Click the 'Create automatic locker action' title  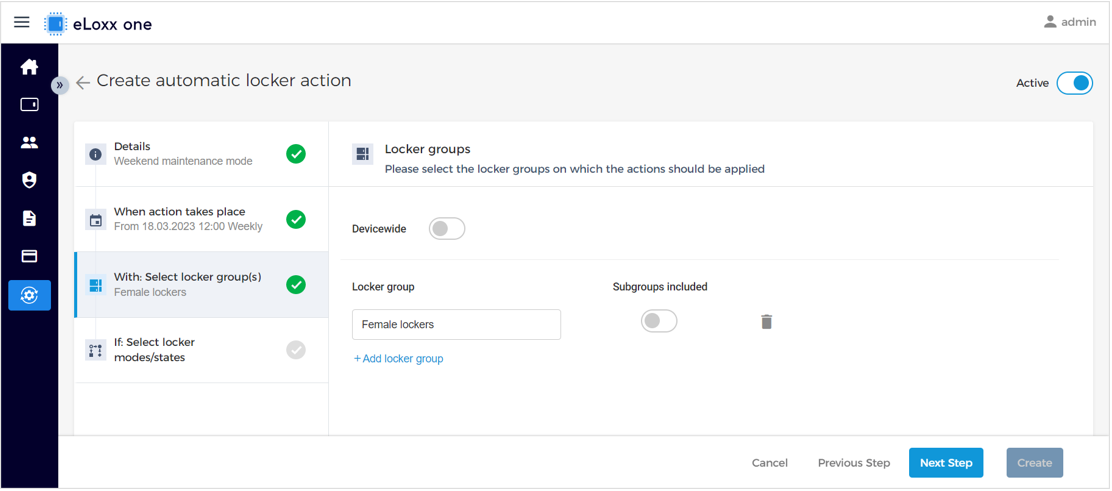pyautogui.click(x=224, y=80)
